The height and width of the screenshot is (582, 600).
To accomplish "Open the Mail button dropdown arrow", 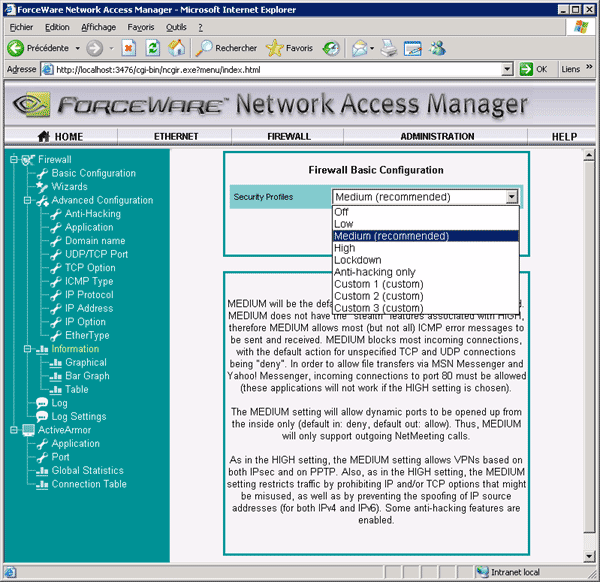I will [x=372, y=48].
